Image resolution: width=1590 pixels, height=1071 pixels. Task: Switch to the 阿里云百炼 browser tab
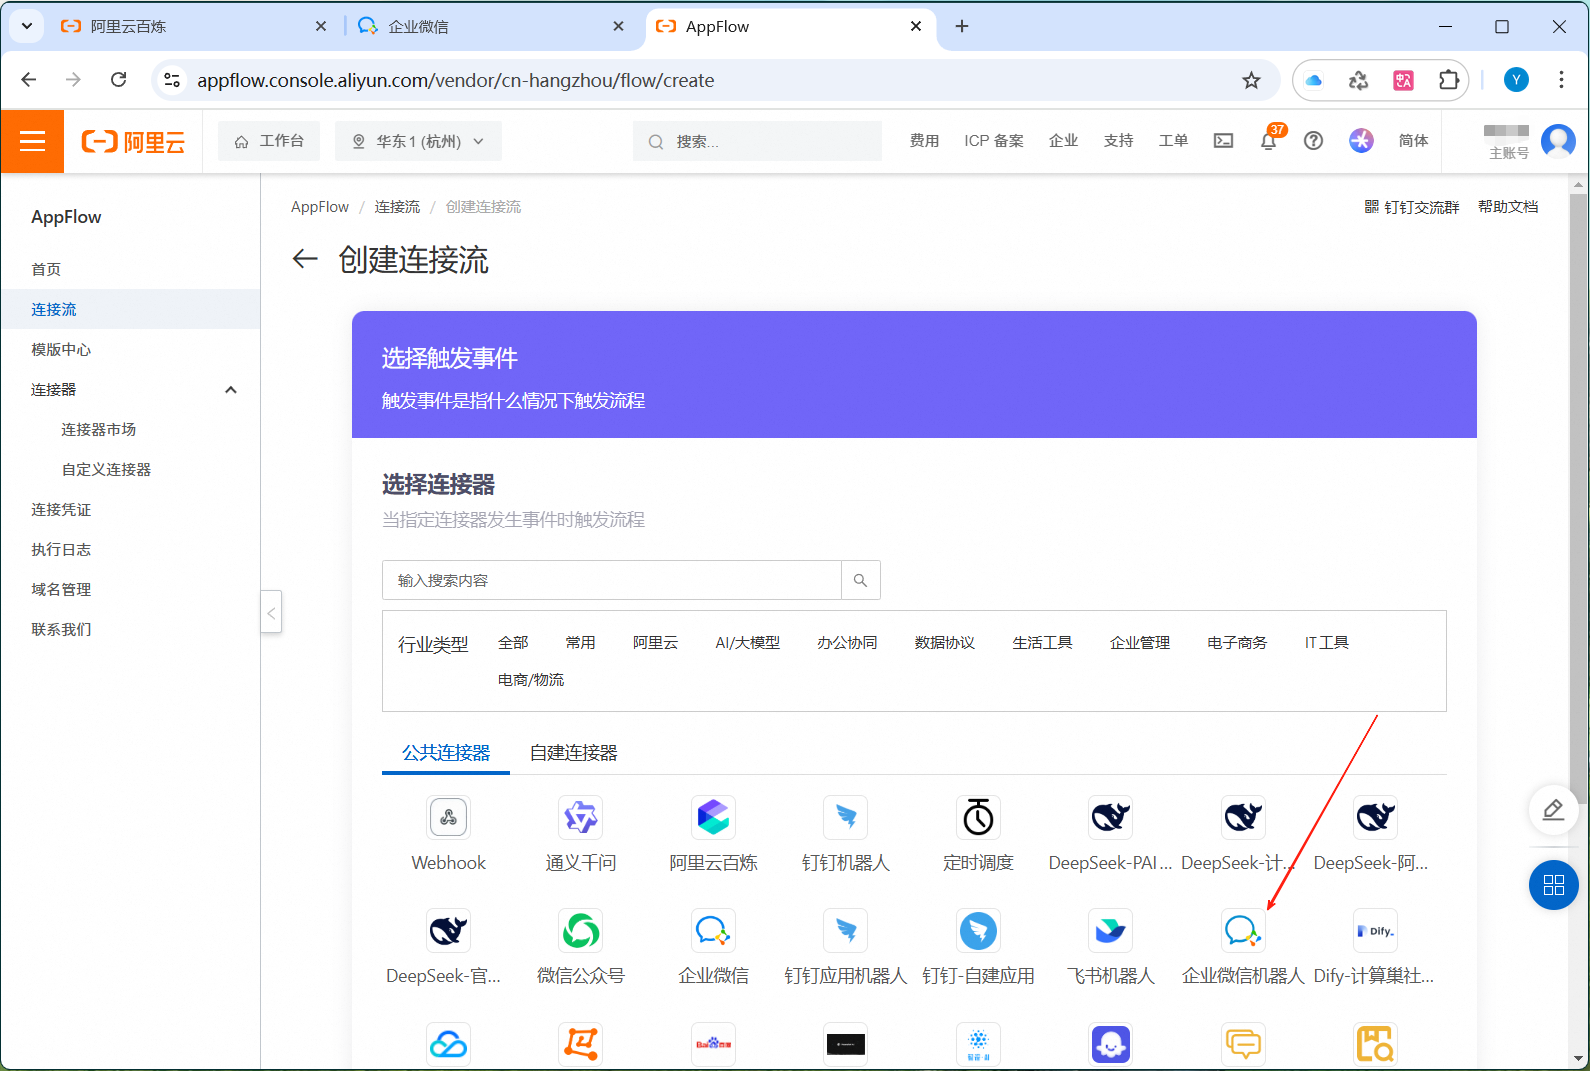(195, 27)
